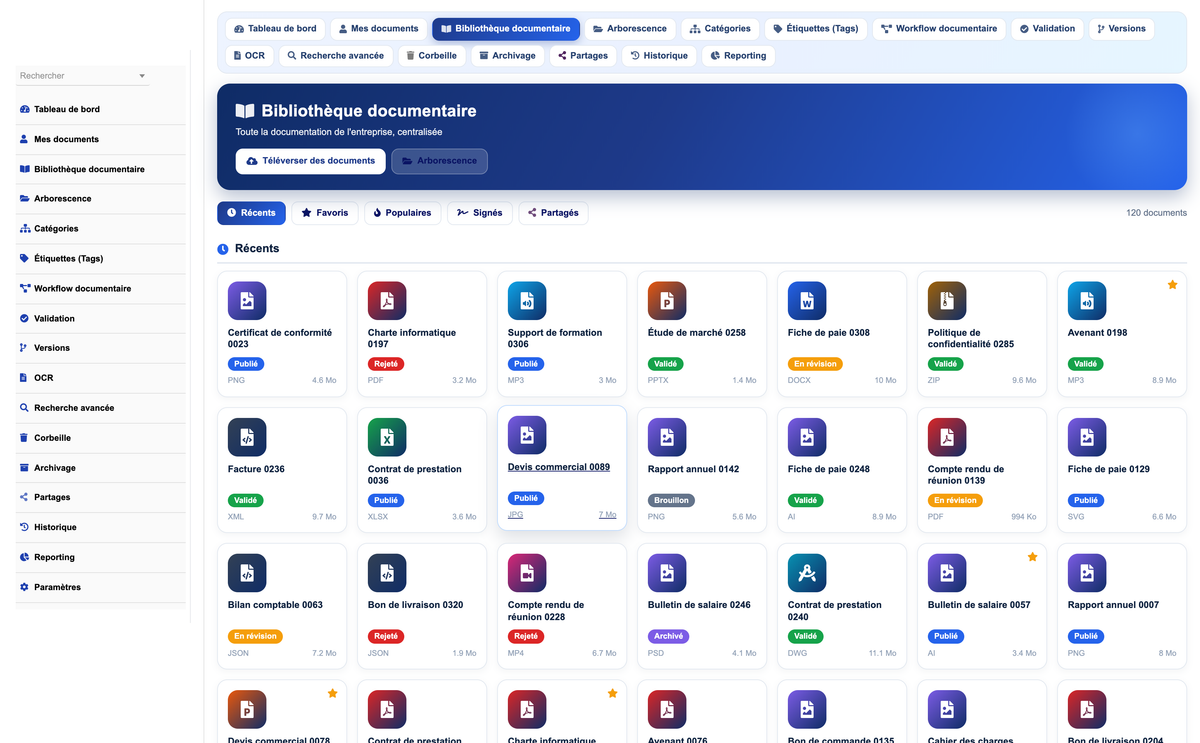Image resolution: width=1200 pixels, height=743 pixels.
Task: Toggle the favorite star on Devis commercial 0078
Action: (x=332, y=693)
